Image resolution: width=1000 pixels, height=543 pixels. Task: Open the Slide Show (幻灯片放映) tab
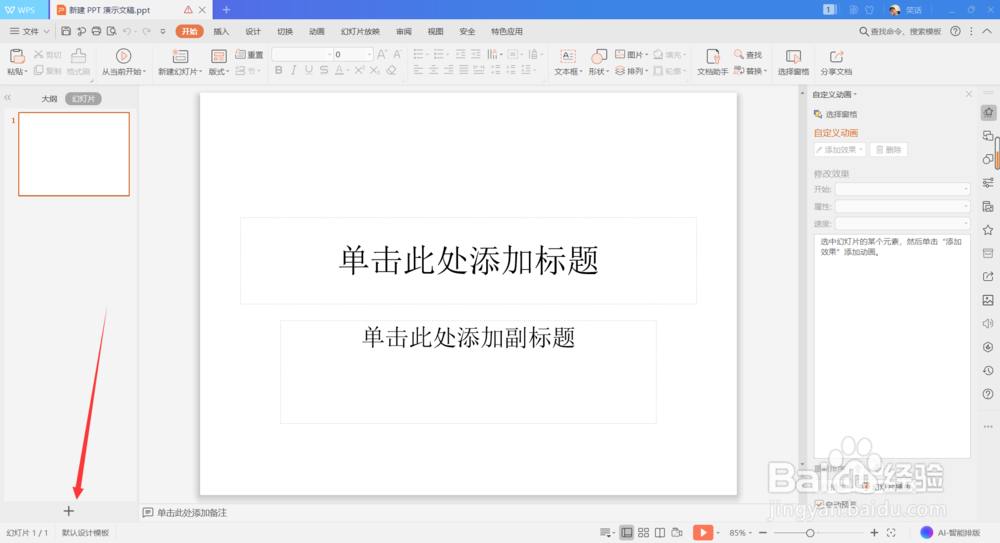coord(360,31)
